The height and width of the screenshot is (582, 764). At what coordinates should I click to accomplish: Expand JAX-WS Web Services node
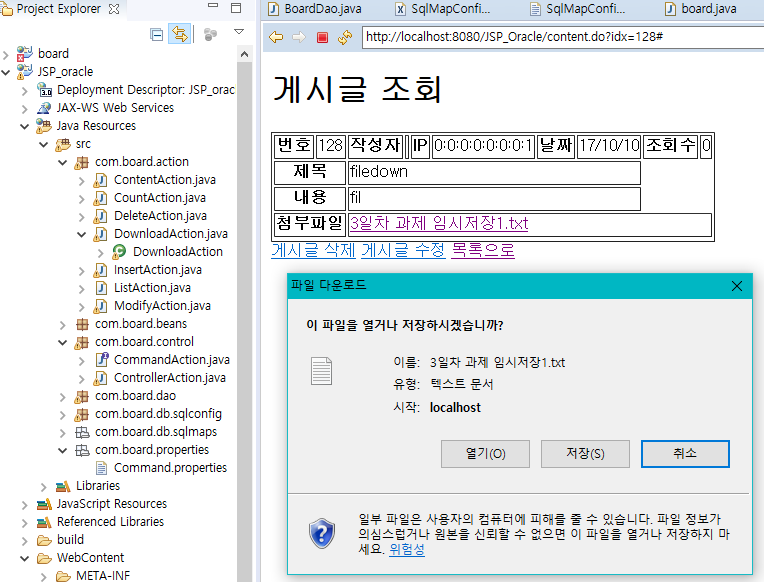[x=25, y=108]
